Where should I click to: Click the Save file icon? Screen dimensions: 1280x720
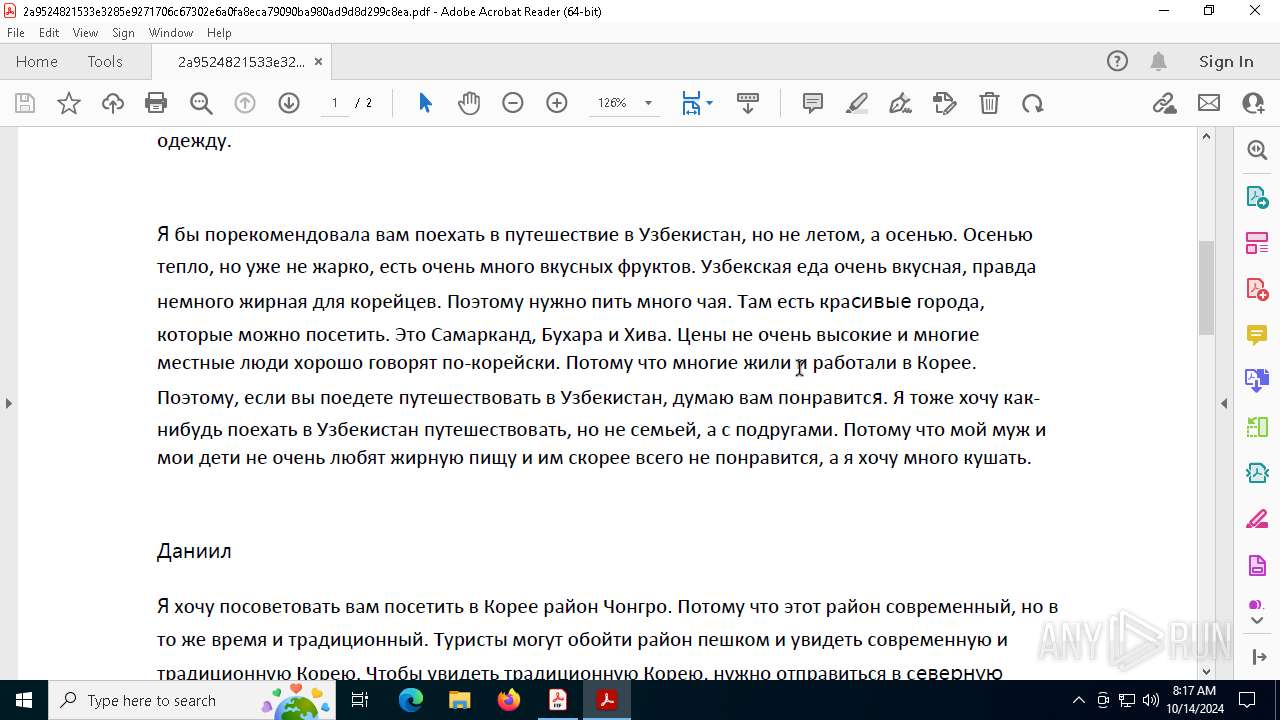[25, 103]
